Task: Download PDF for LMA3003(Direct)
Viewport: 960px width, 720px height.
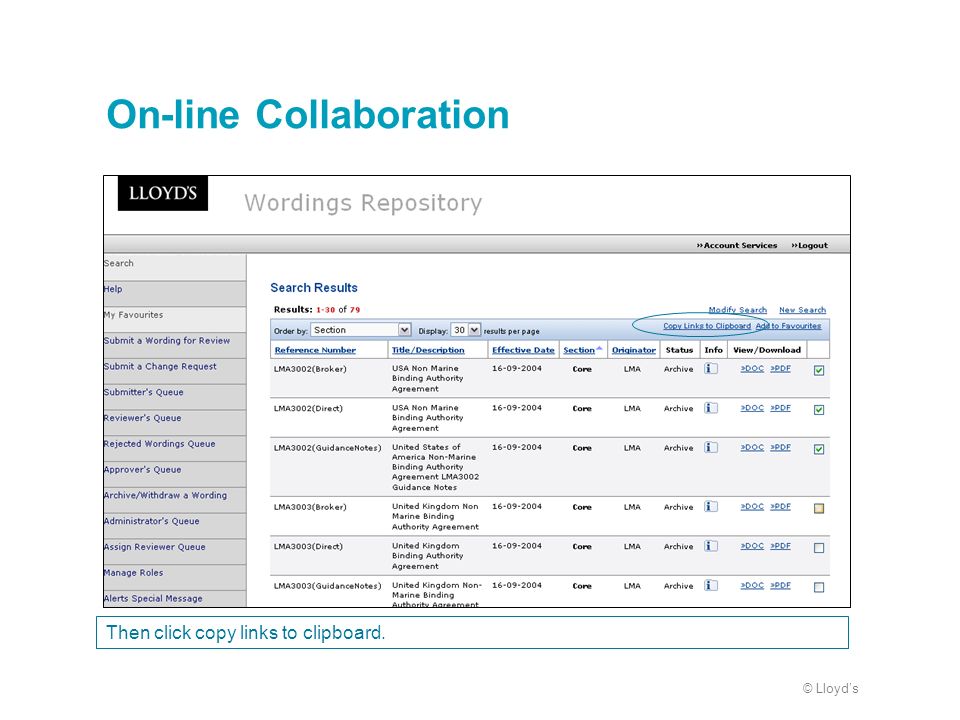Action: (781, 546)
